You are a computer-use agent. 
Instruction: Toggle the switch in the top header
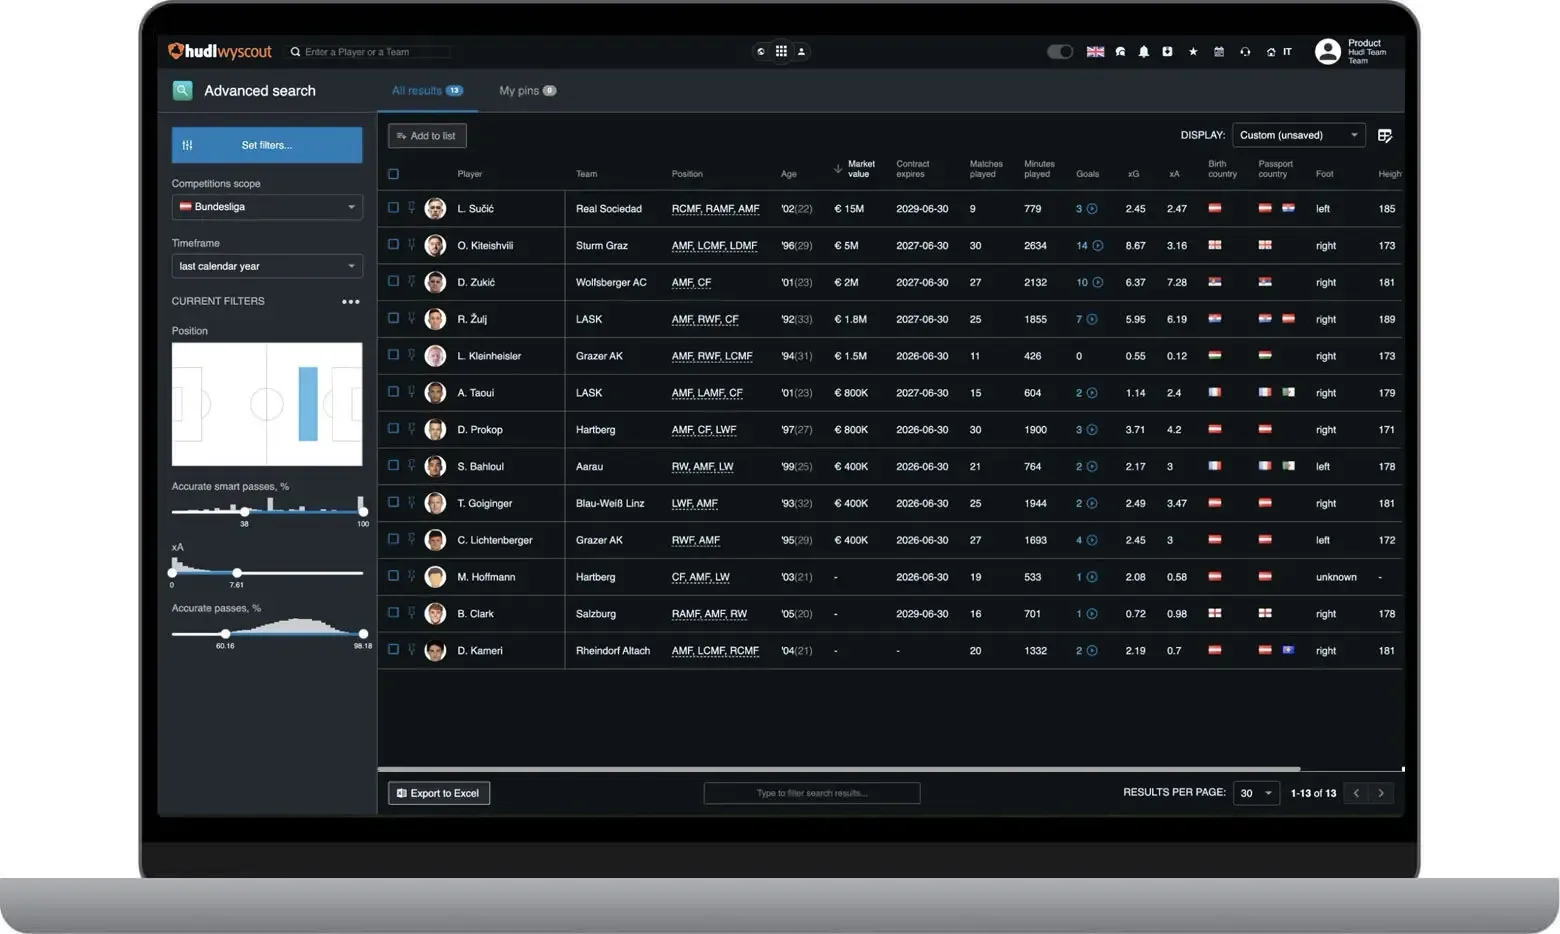click(x=1059, y=52)
